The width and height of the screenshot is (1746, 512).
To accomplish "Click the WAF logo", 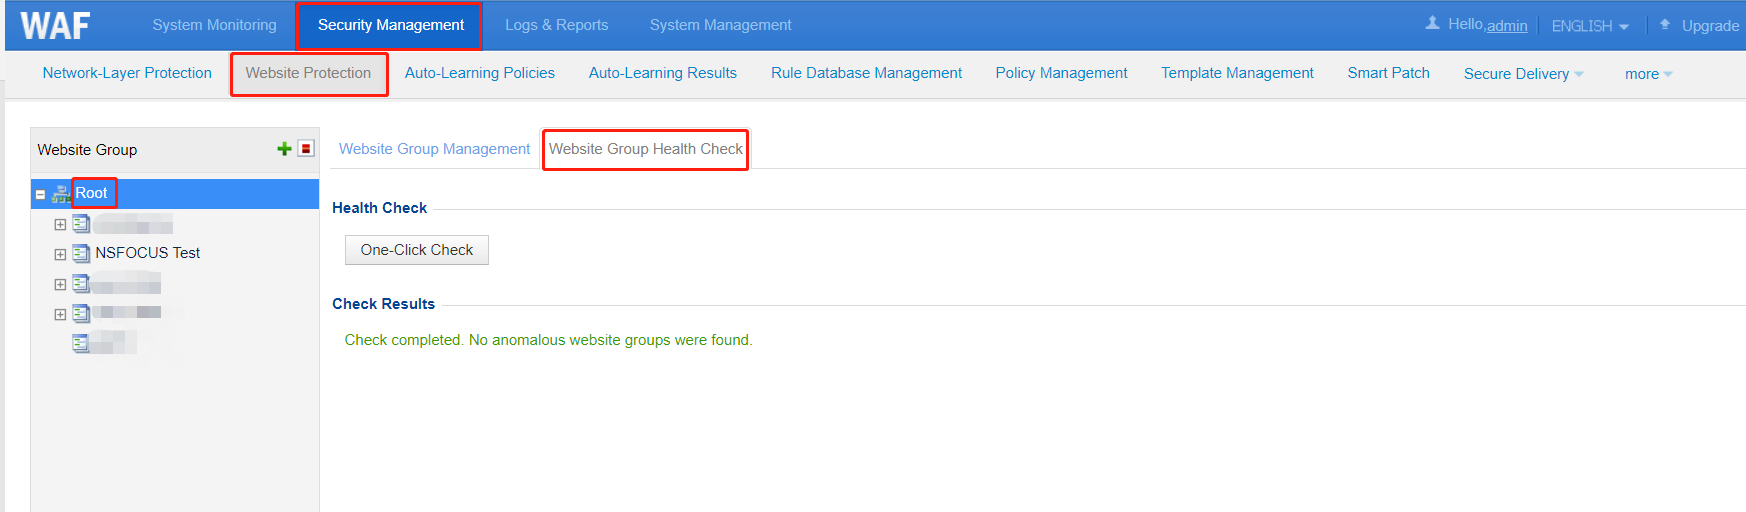I will click(x=55, y=25).
